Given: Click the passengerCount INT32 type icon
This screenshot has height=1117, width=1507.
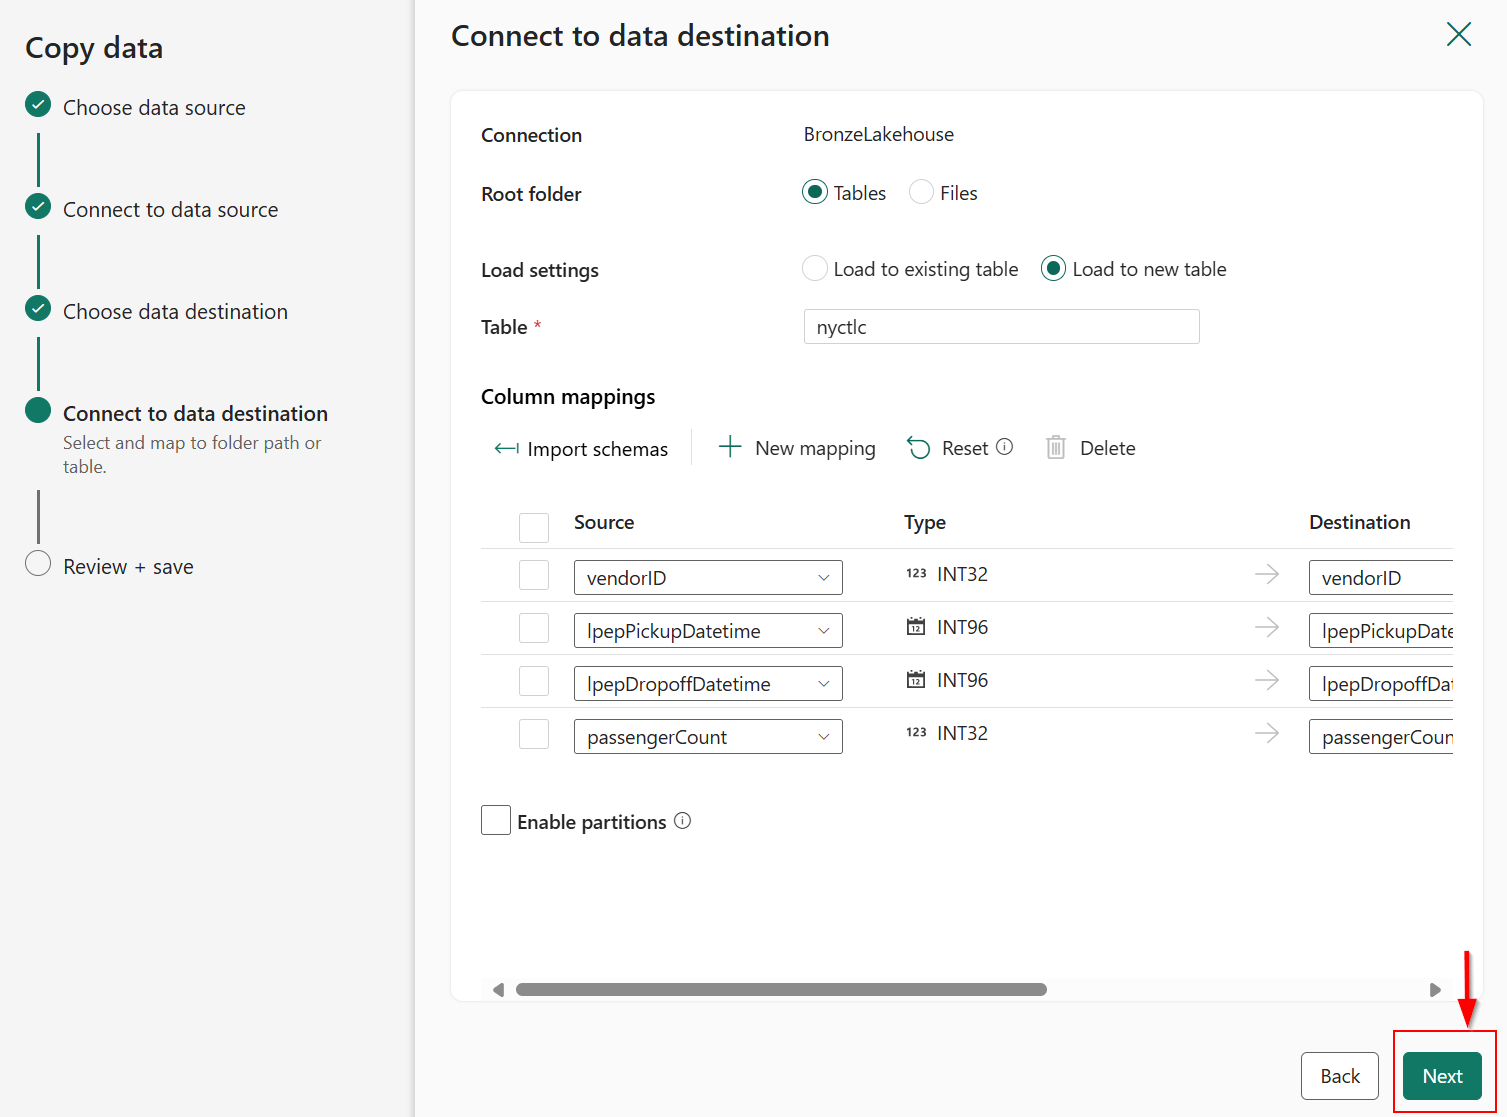Looking at the screenshot, I should point(916,733).
